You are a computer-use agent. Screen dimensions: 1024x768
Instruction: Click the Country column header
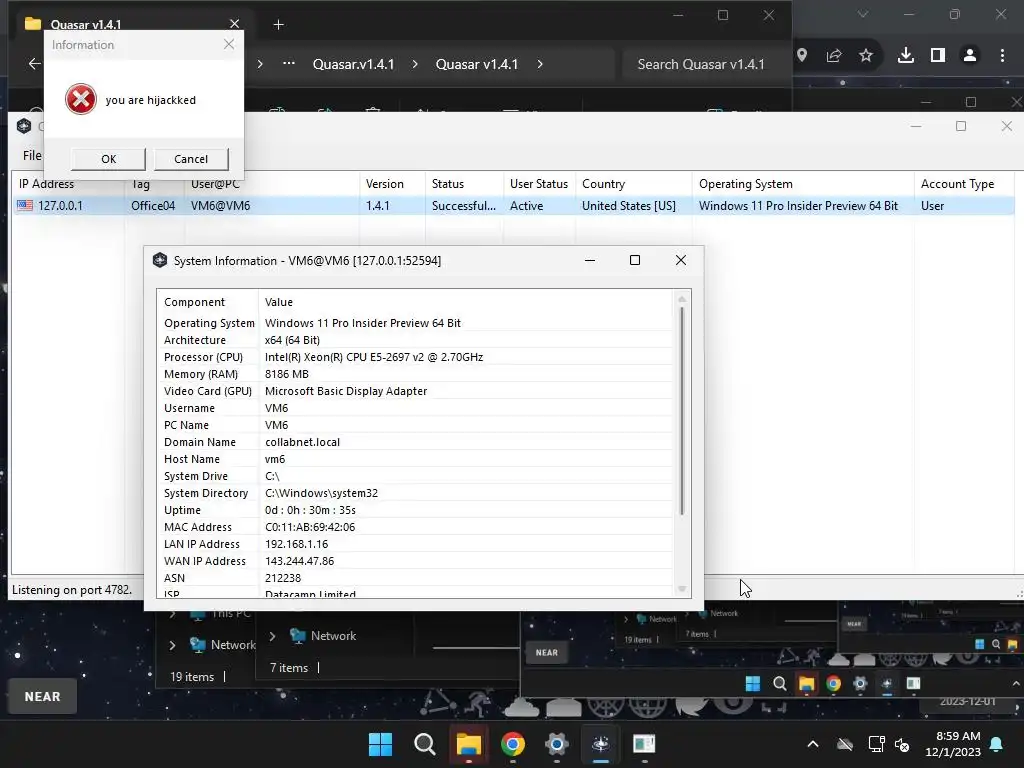[603, 184]
